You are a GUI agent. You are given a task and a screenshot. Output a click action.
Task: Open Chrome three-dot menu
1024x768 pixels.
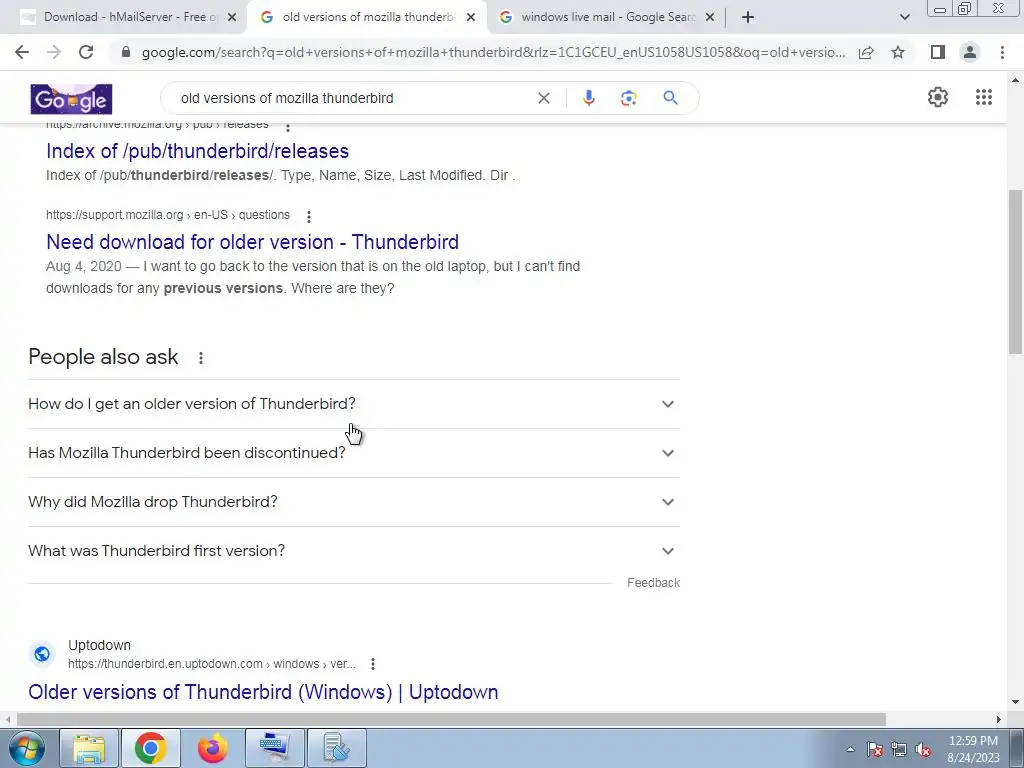tap(1002, 52)
